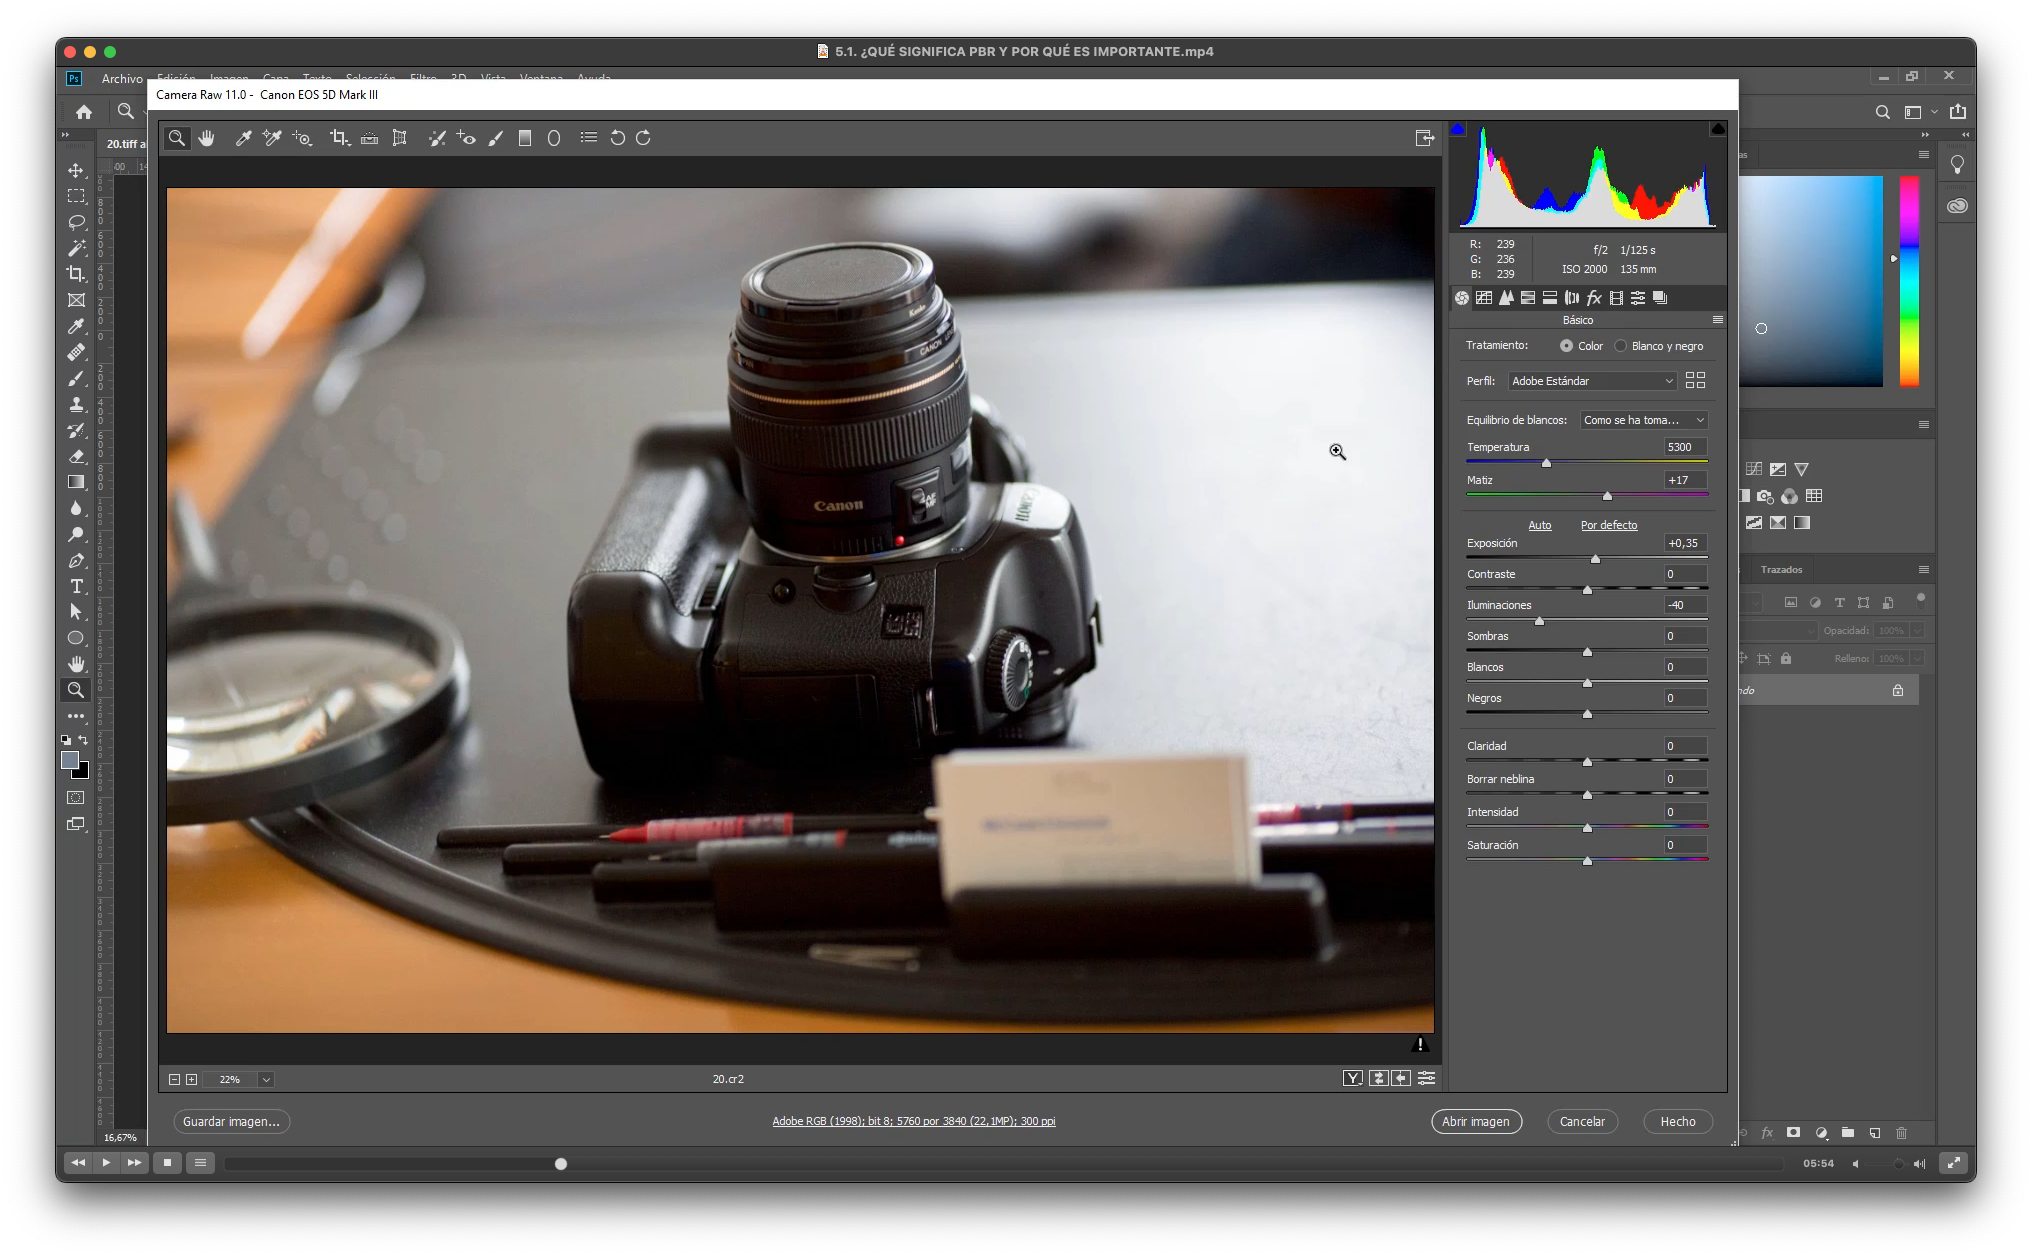Viewport: 2032px width, 1256px height.
Task: Open the Tone Curve panel tab
Action: click(x=1484, y=298)
